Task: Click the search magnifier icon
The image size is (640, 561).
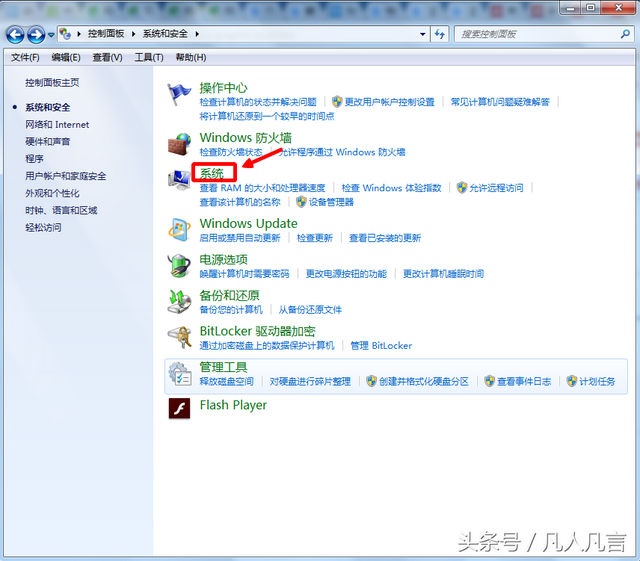Action: pos(625,34)
